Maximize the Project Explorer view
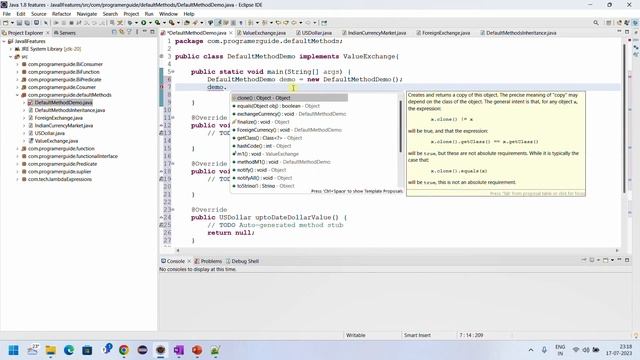The height and width of the screenshot is (360, 640). pos(152,32)
